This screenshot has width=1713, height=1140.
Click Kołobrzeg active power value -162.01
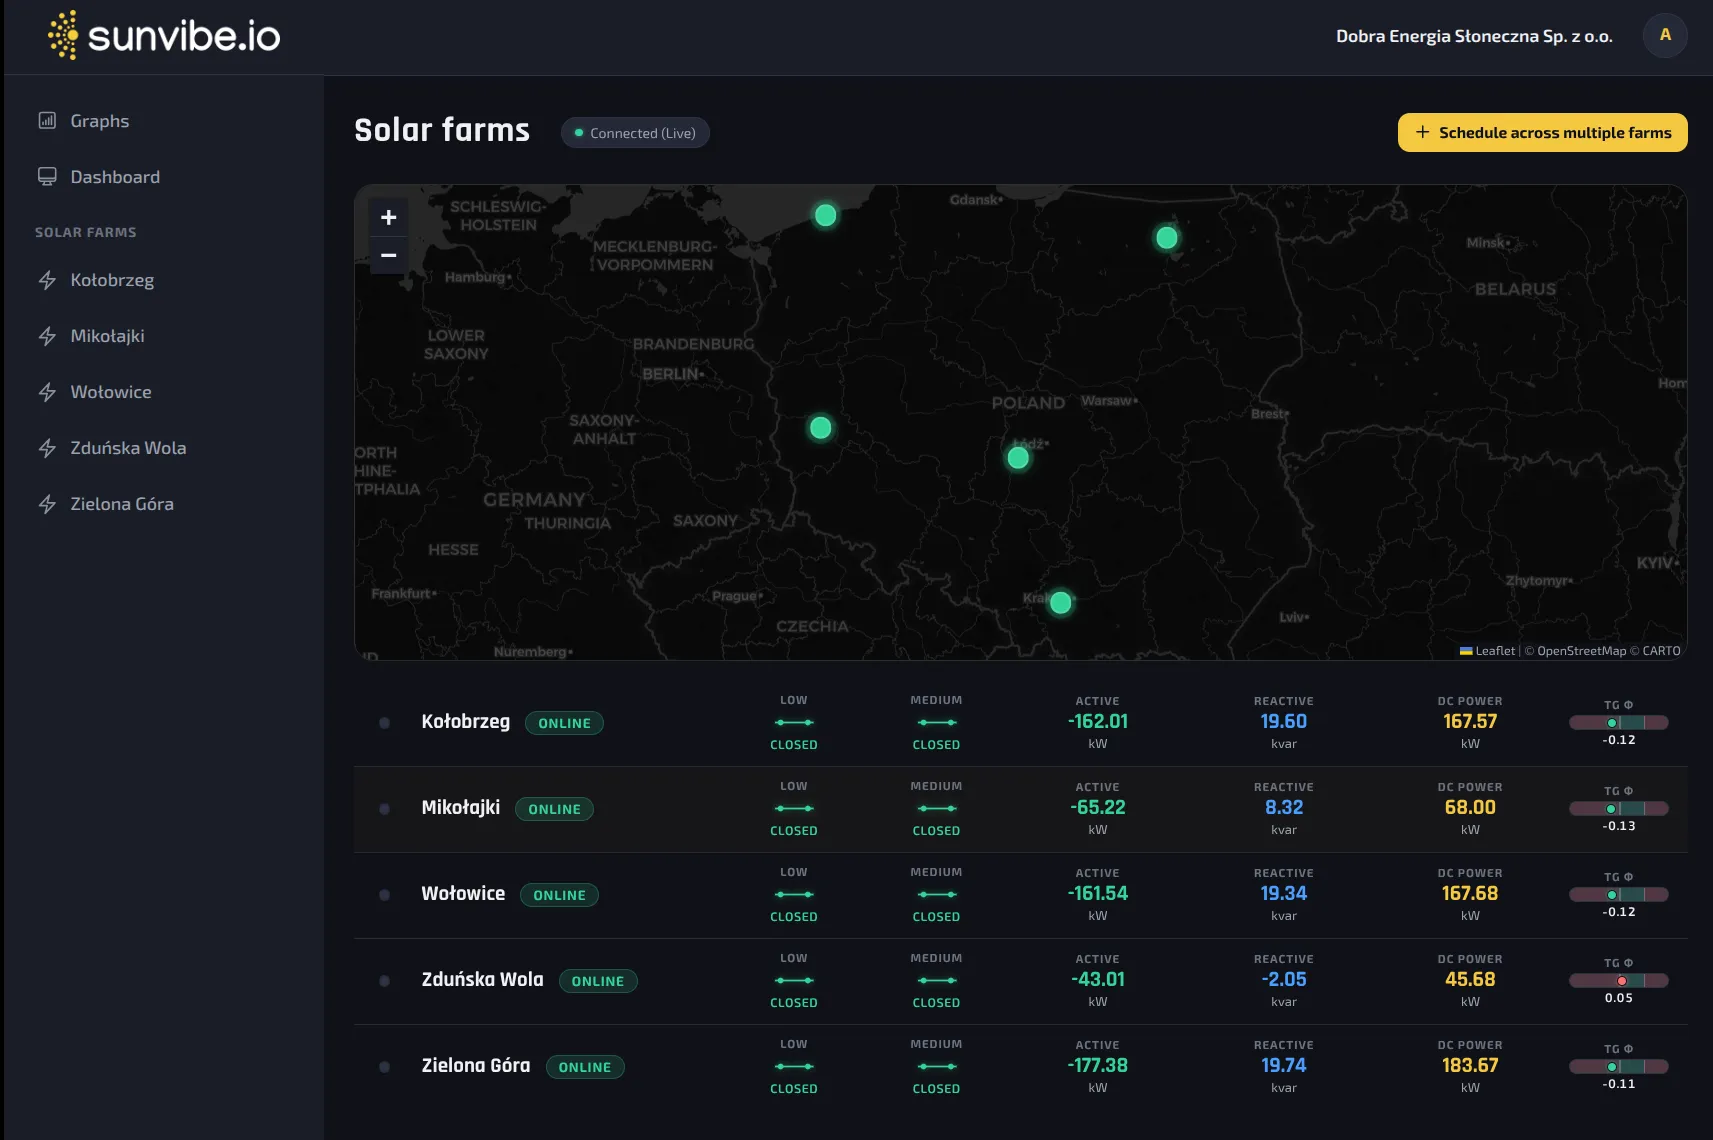click(x=1097, y=721)
